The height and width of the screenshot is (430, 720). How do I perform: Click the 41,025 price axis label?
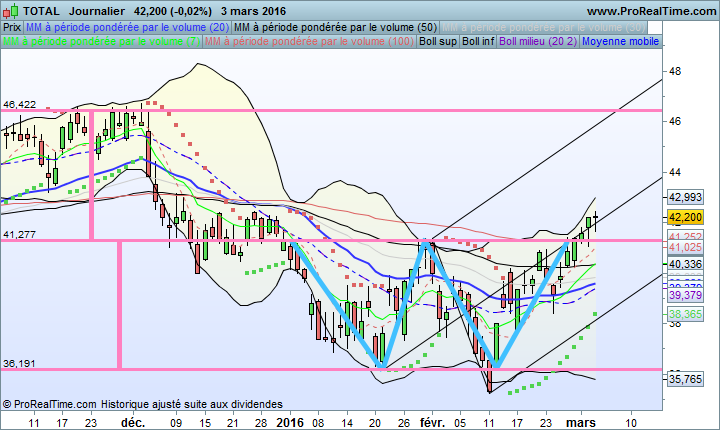tap(685, 248)
